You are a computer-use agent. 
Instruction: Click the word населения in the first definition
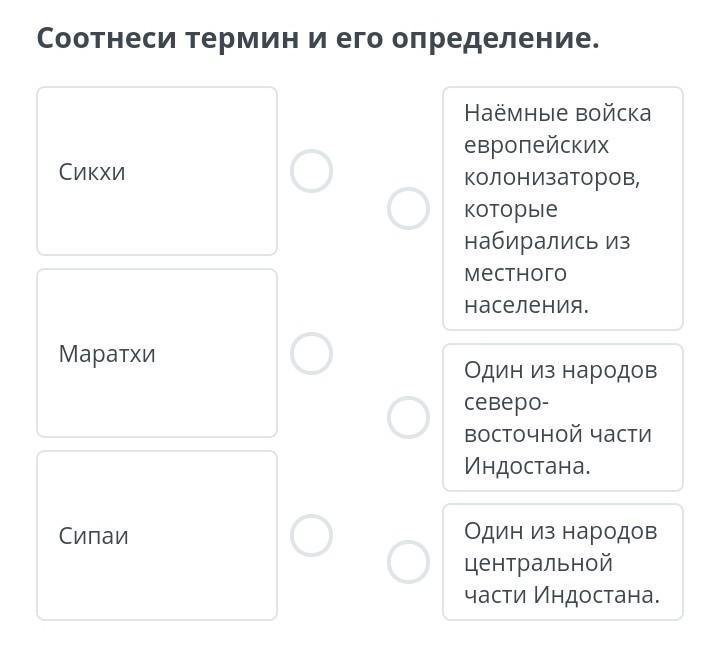pos(526,305)
